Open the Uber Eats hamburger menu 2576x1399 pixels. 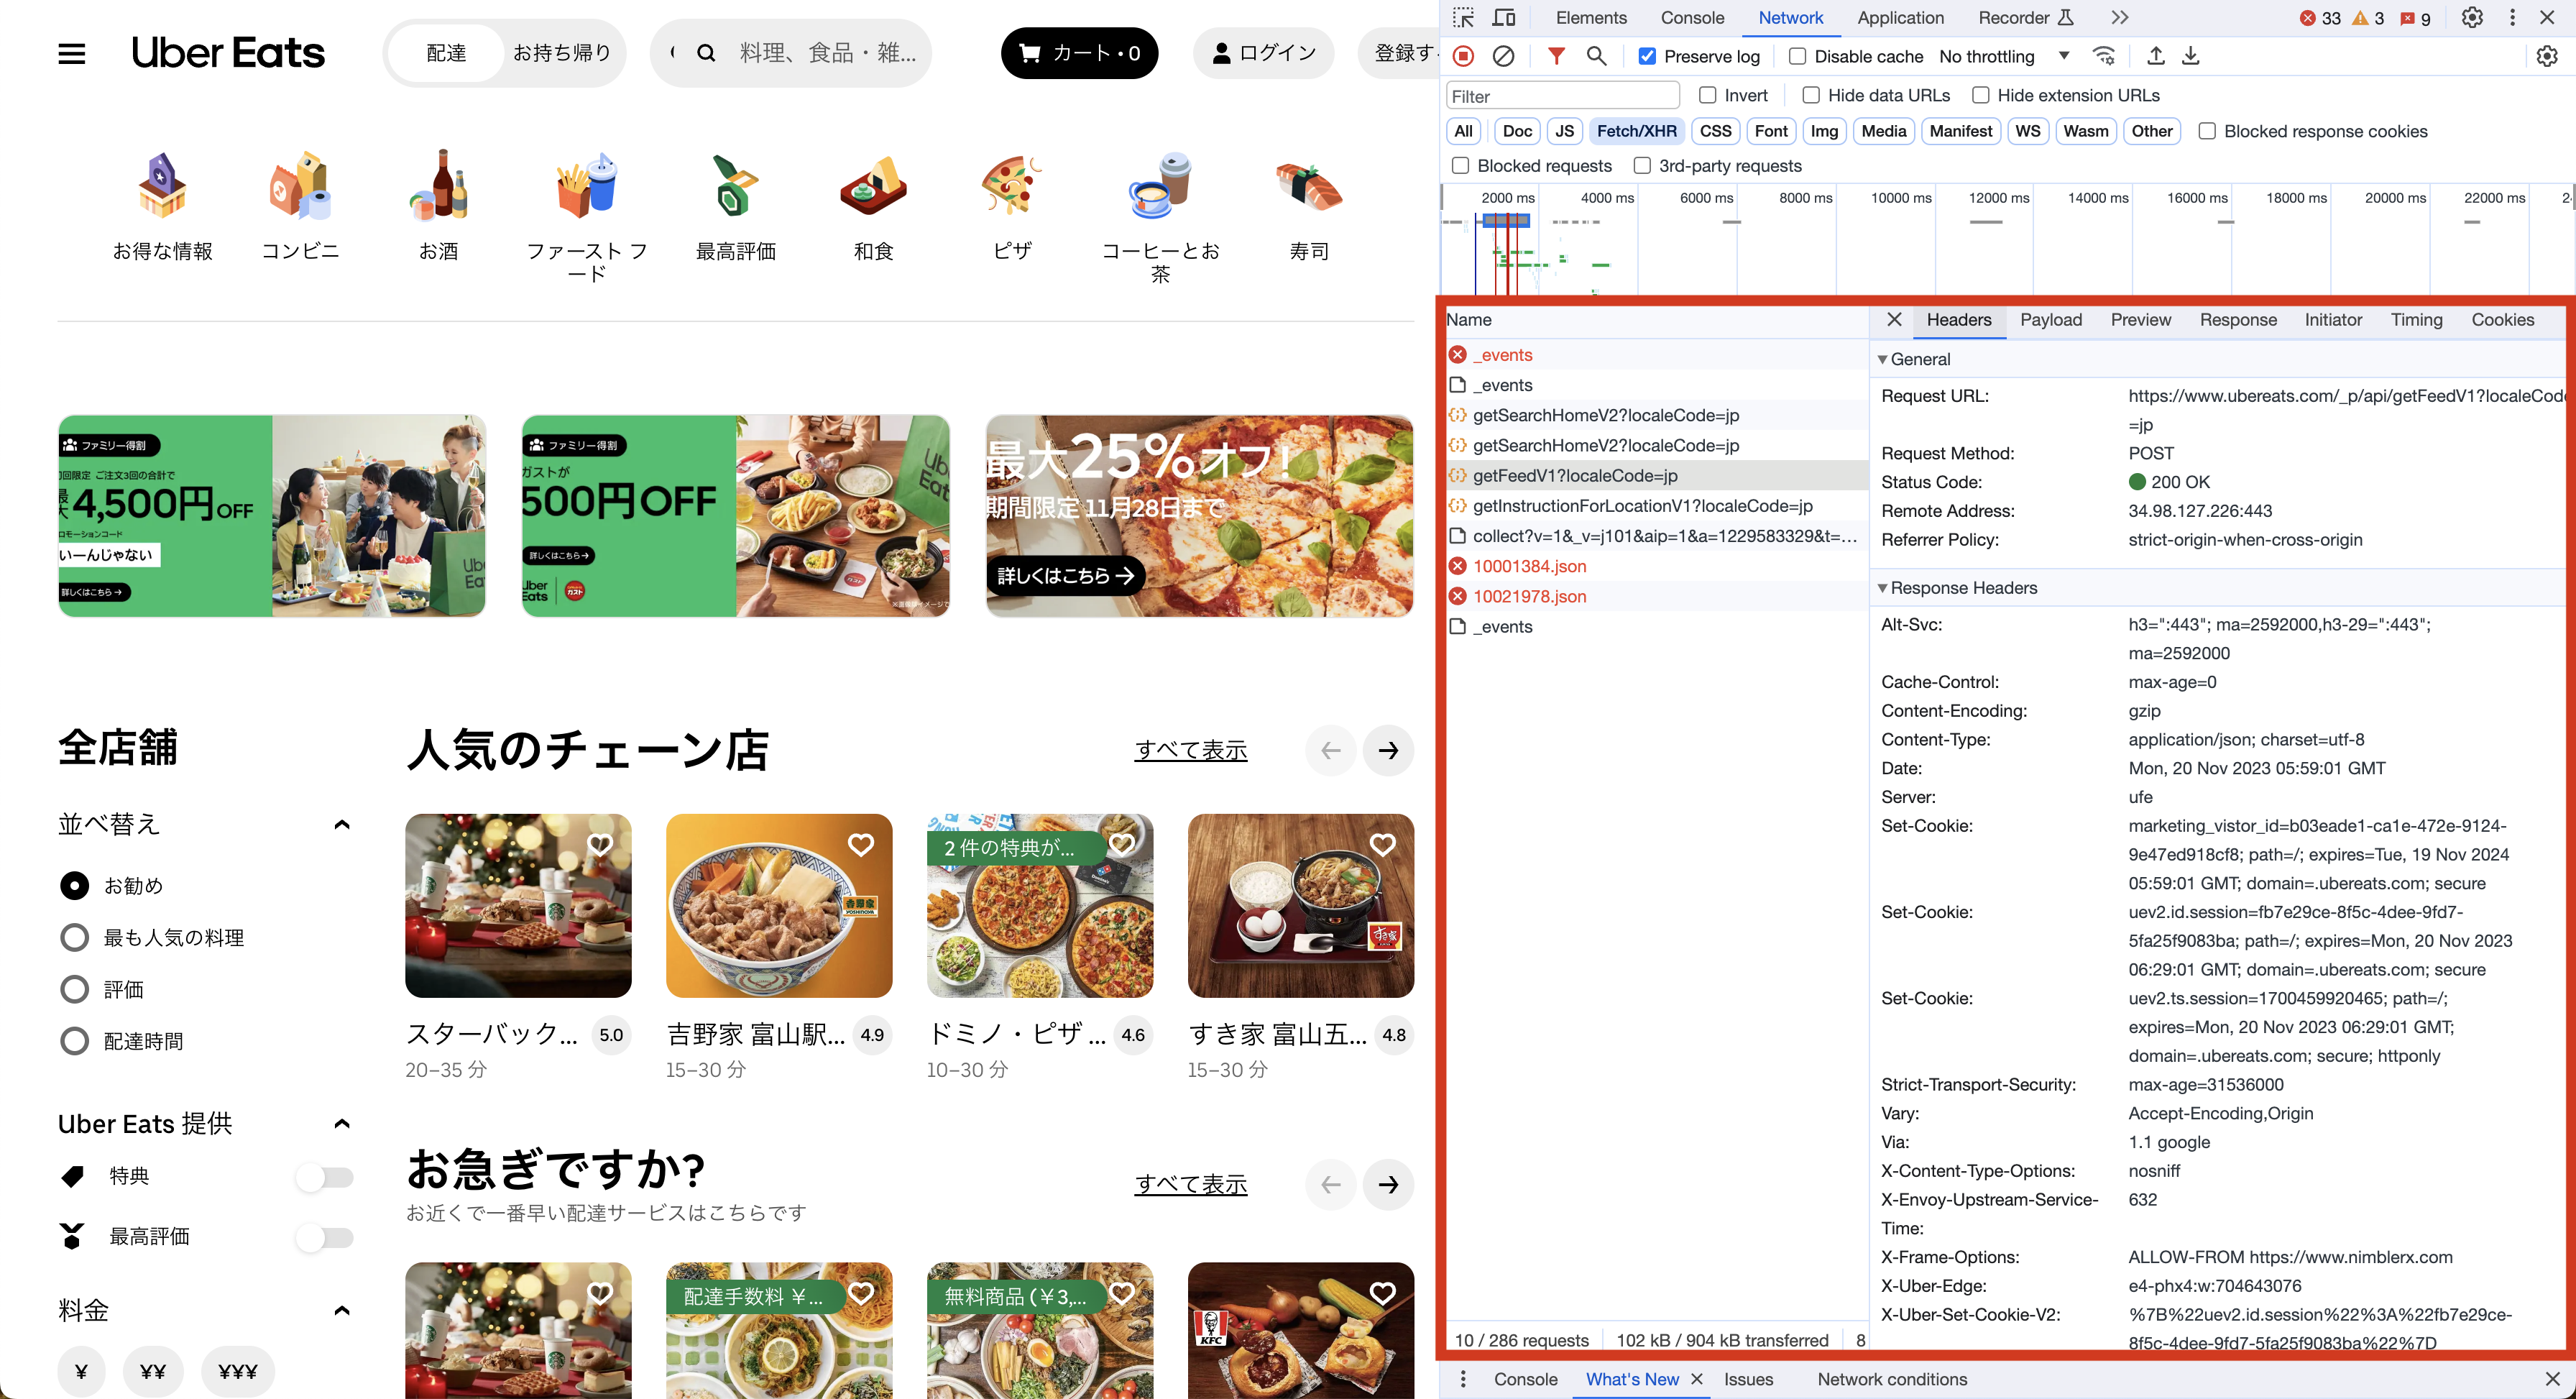tap(71, 53)
